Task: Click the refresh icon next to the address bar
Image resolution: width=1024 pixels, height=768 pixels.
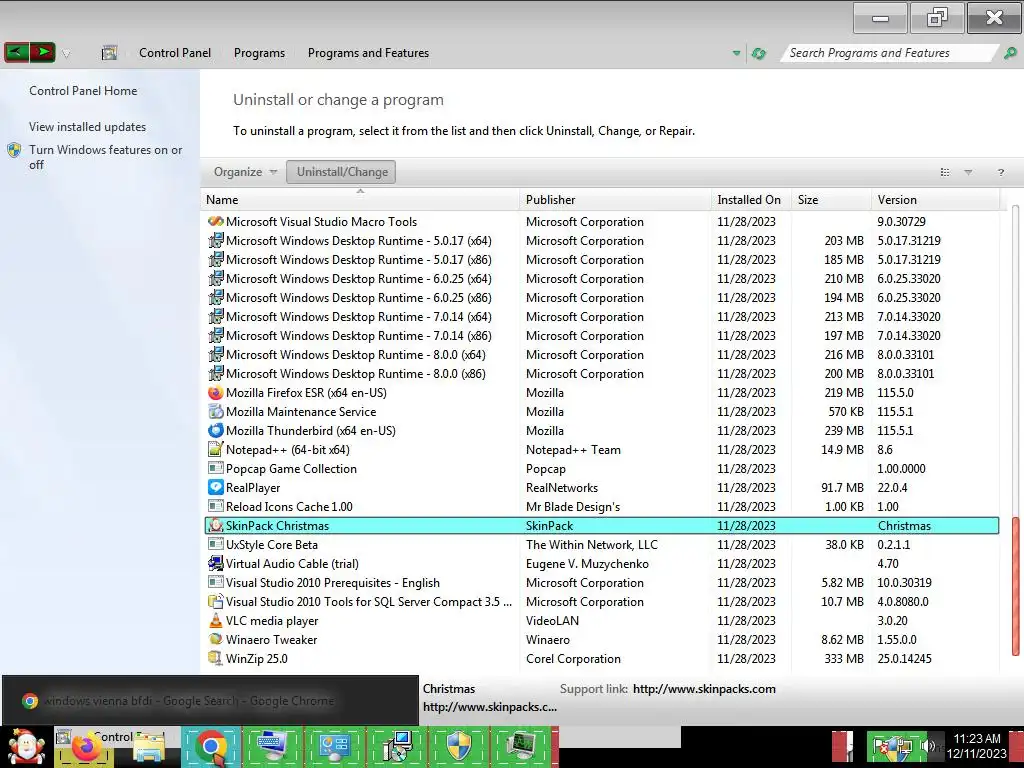Action: click(758, 53)
